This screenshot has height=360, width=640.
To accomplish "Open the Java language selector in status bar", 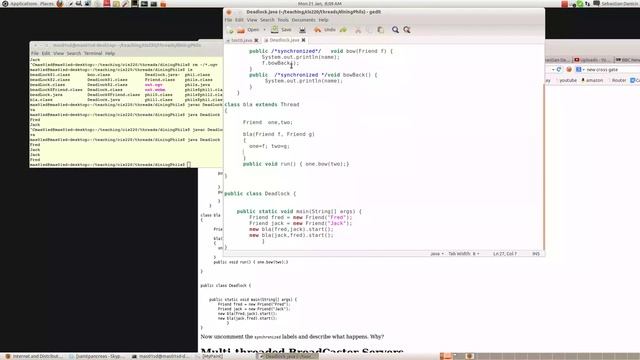I will [x=437, y=254].
